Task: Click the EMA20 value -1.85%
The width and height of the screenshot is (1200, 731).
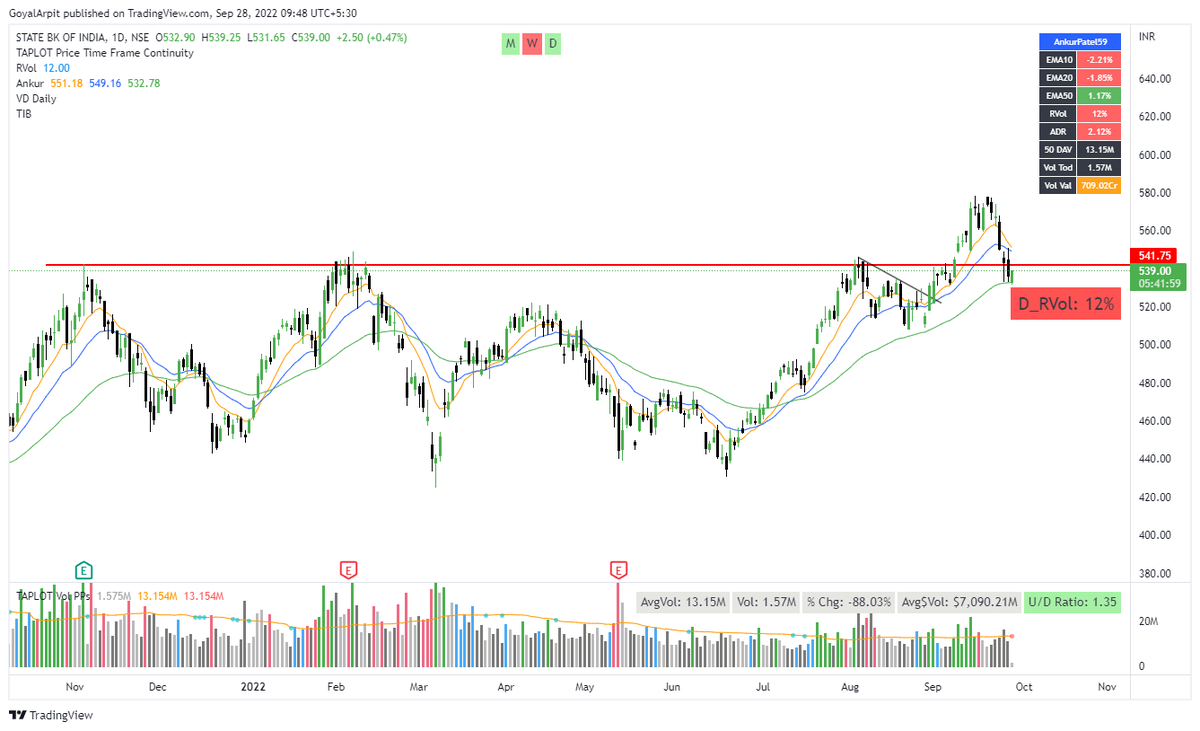Action: pyautogui.click(x=1100, y=78)
